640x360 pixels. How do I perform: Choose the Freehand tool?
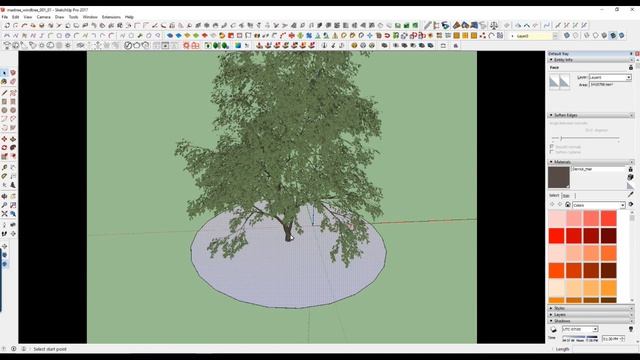point(13,93)
